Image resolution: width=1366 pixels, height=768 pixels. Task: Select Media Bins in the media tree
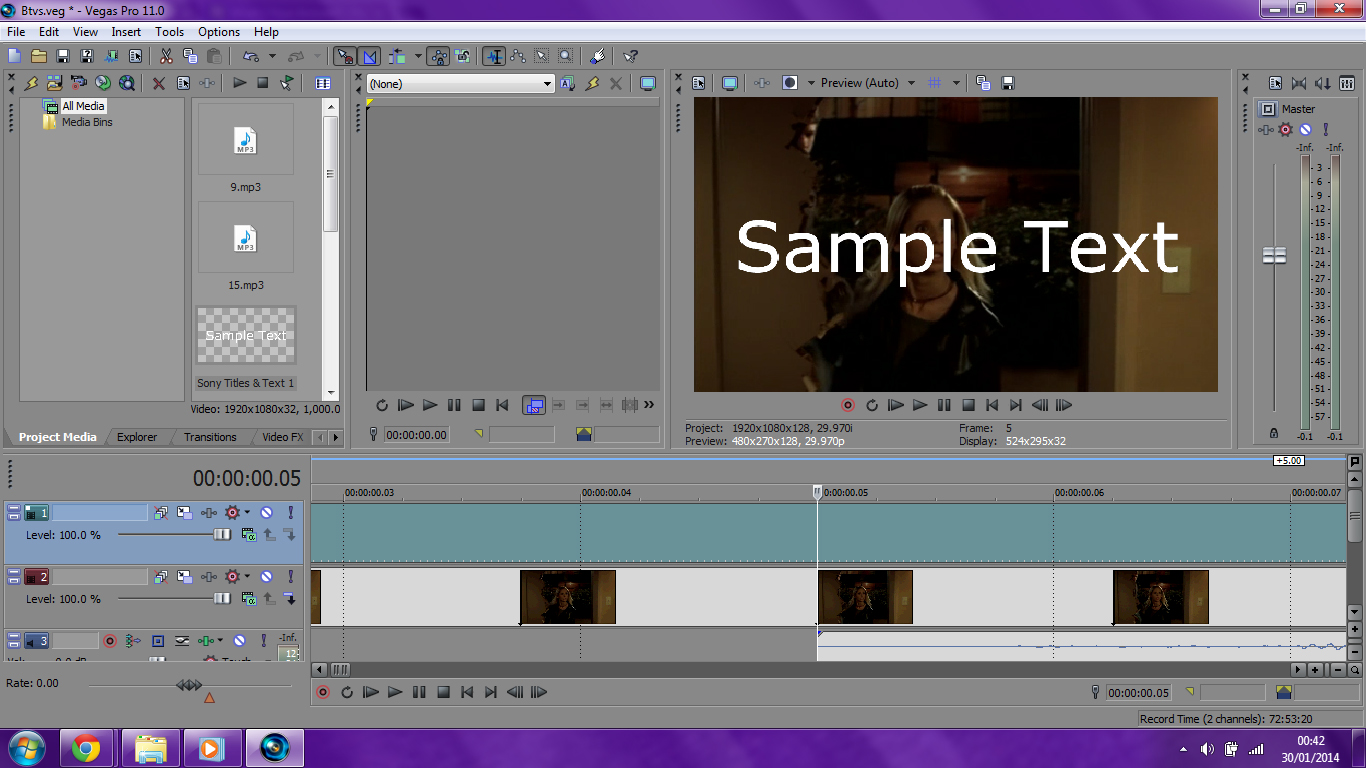(x=87, y=122)
